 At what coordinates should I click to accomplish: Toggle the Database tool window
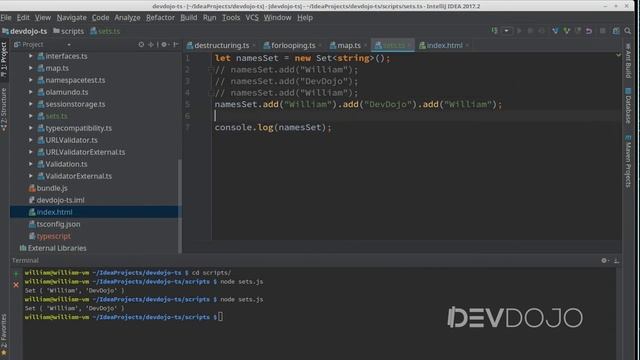tap(628, 105)
